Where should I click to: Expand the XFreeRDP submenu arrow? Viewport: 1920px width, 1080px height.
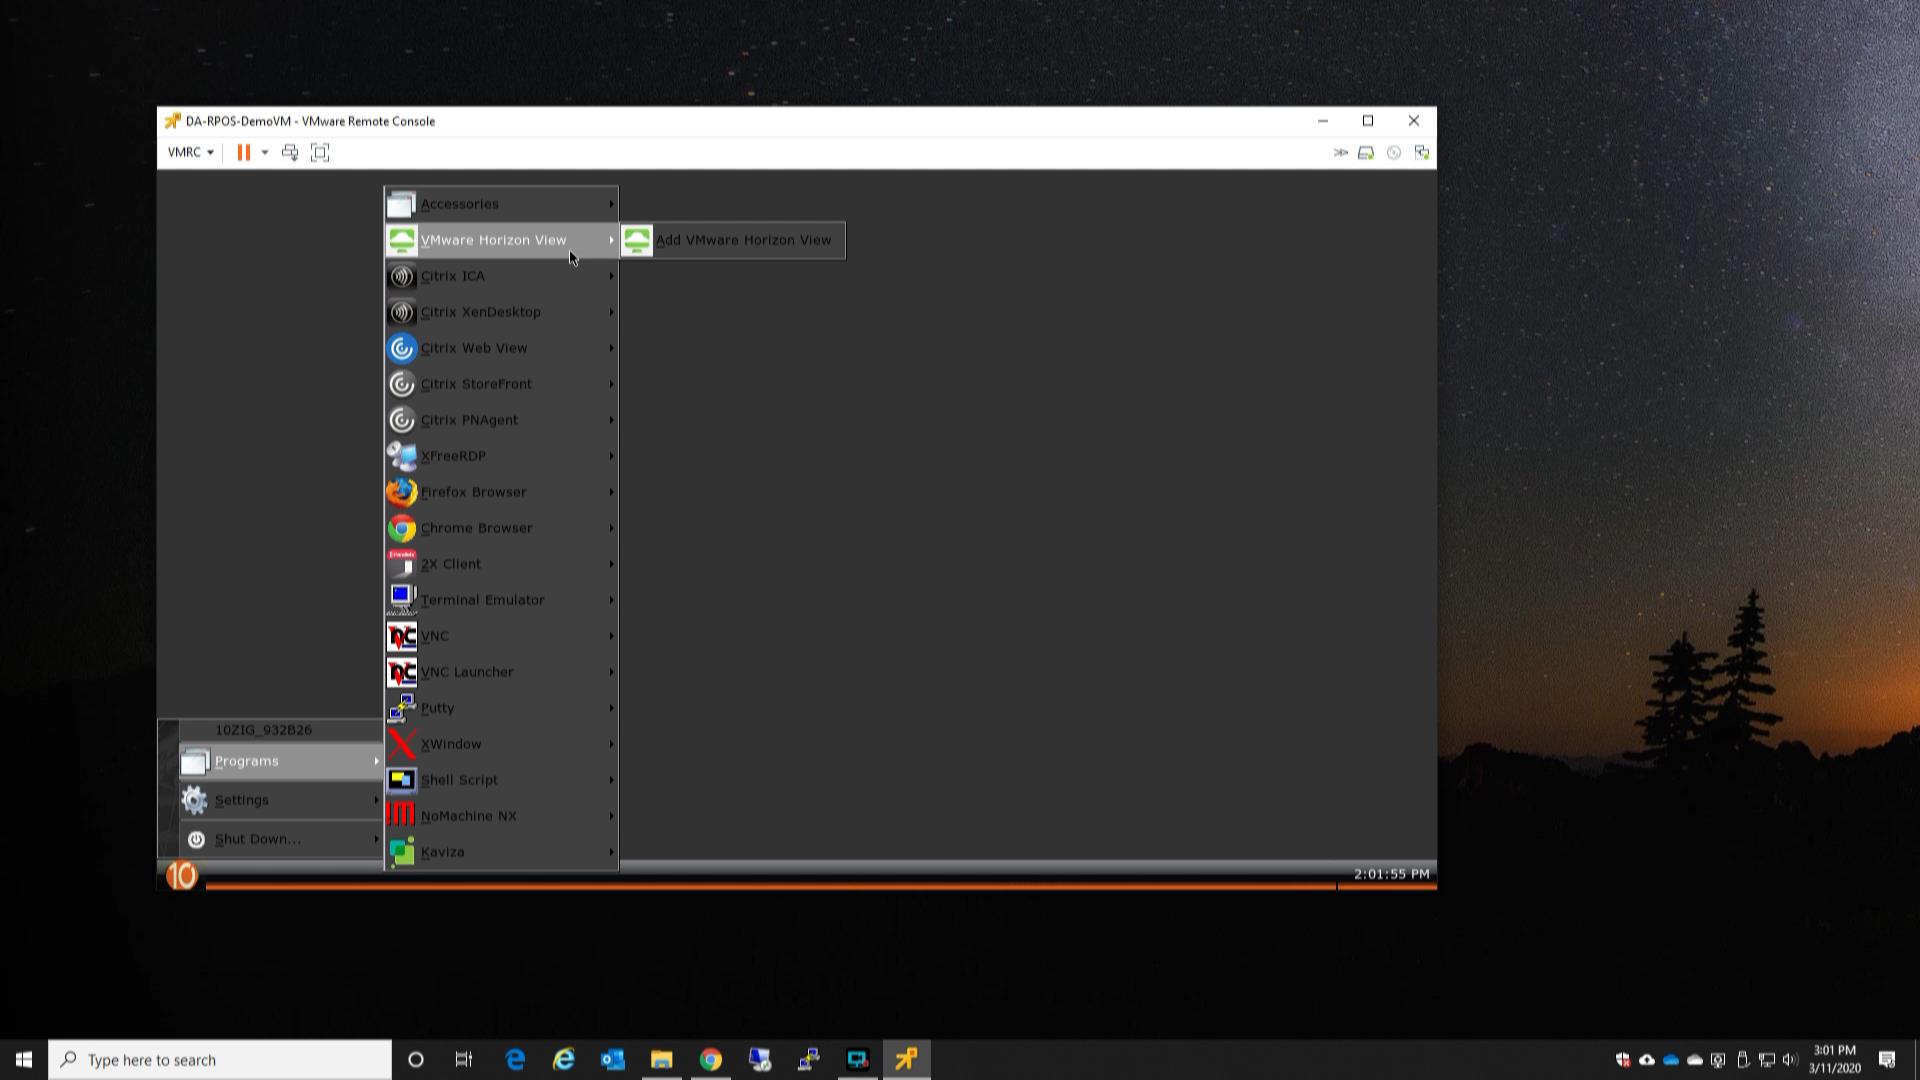pyautogui.click(x=611, y=456)
